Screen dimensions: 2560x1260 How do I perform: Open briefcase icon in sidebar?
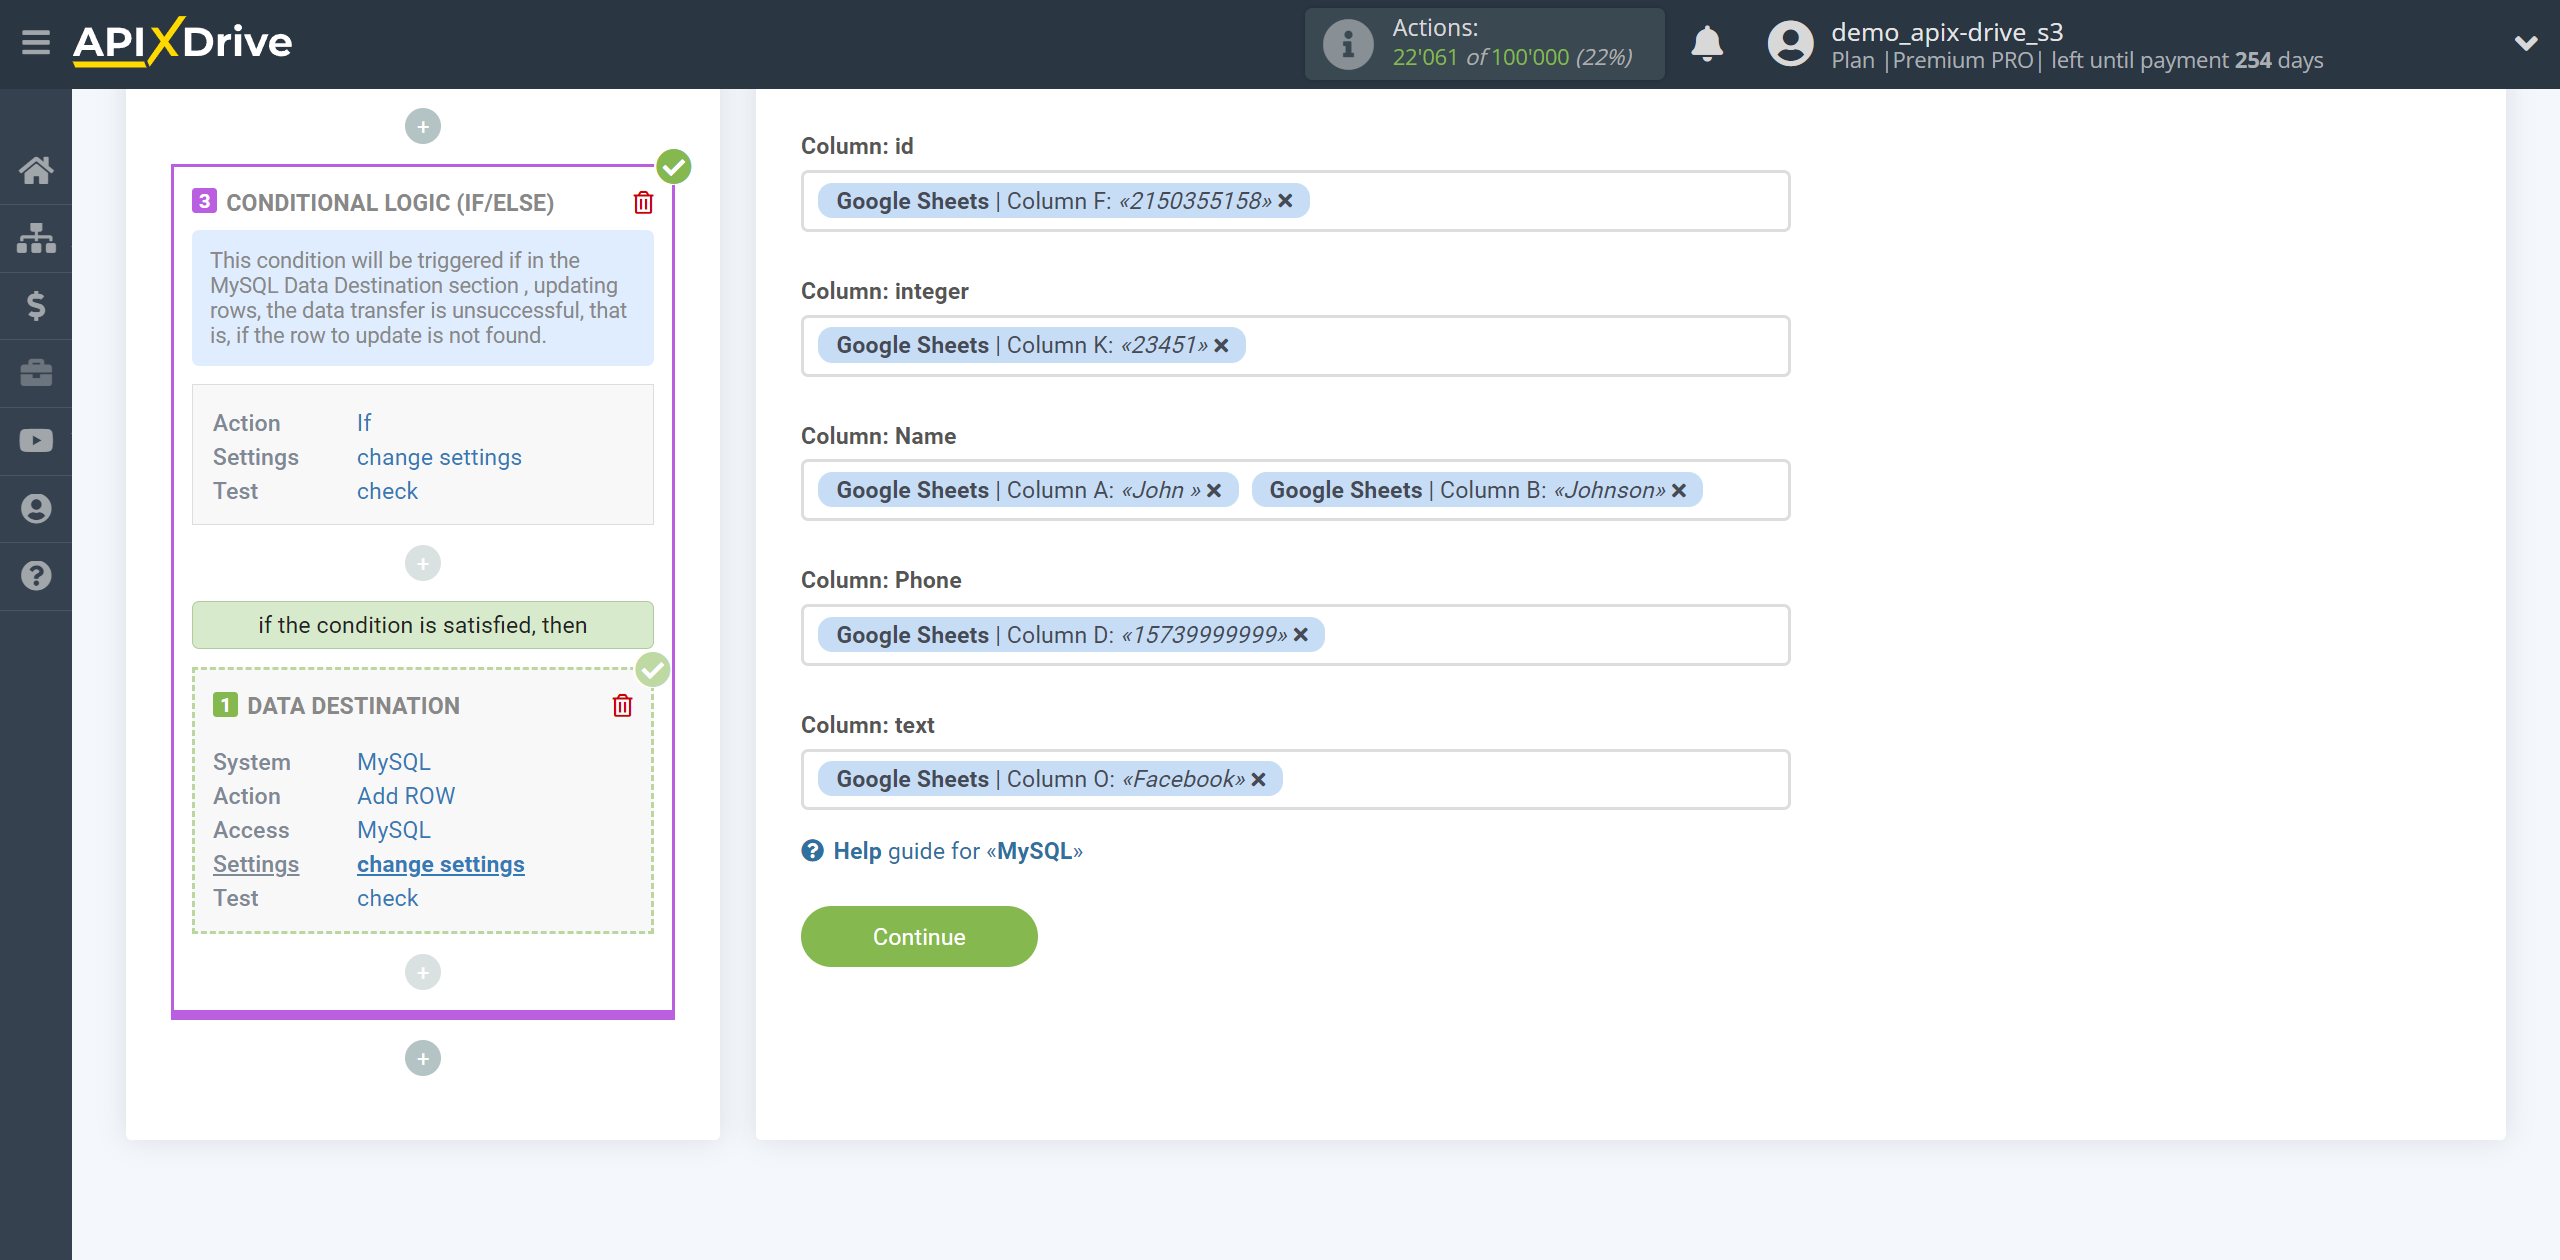36,373
